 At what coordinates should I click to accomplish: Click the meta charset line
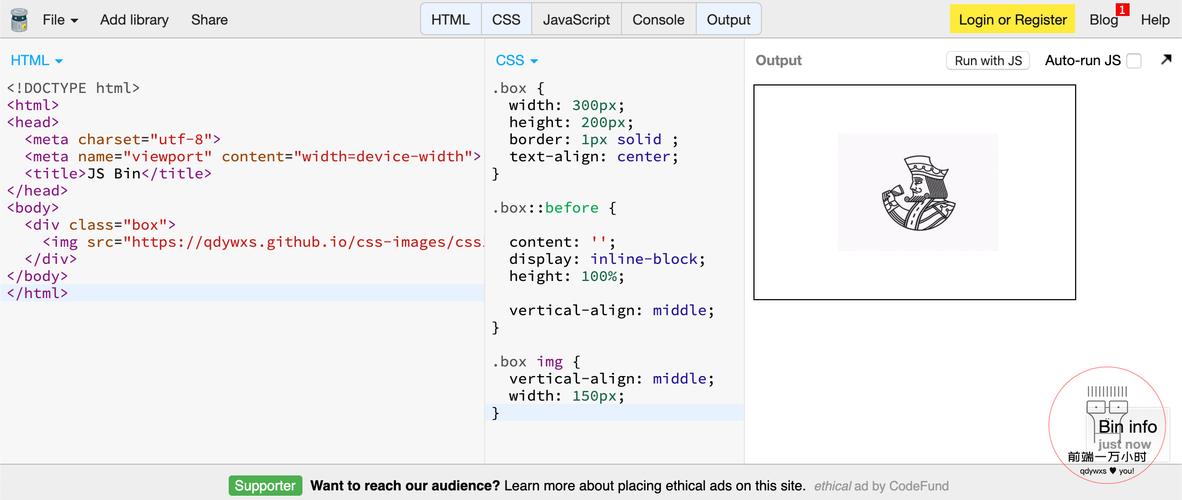pos(122,139)
